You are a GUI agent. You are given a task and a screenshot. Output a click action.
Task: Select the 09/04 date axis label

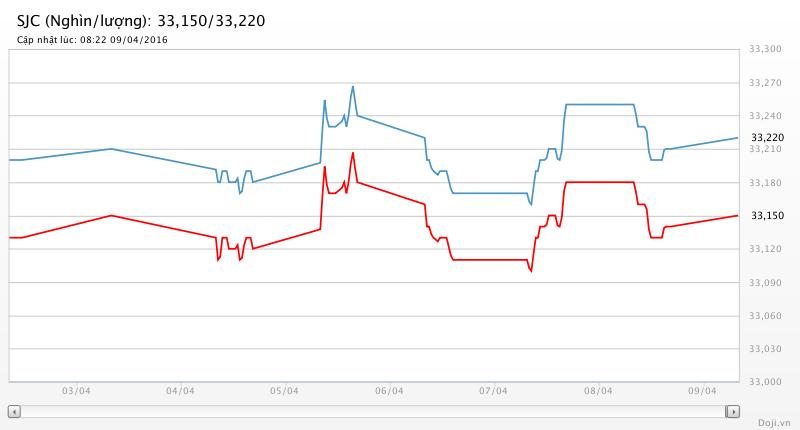(702, 391)
